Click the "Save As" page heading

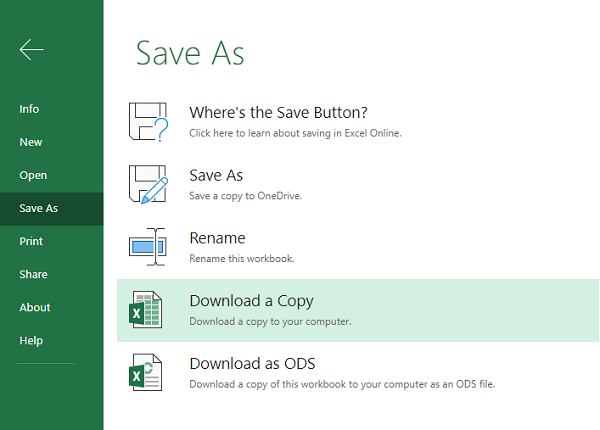point(190,52)
